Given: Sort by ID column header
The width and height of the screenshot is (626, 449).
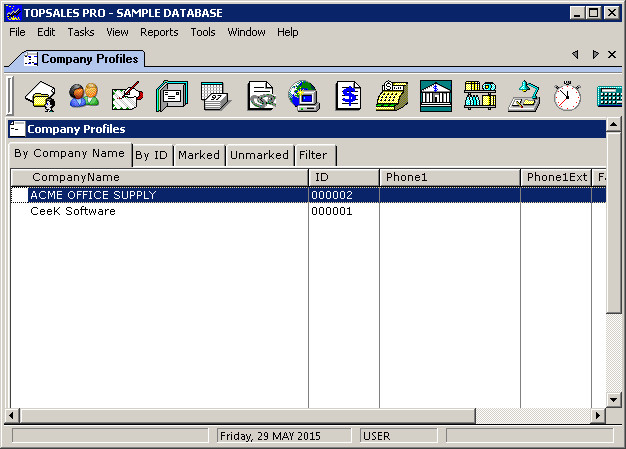Looking at the screenshot, I should [344, 177].
